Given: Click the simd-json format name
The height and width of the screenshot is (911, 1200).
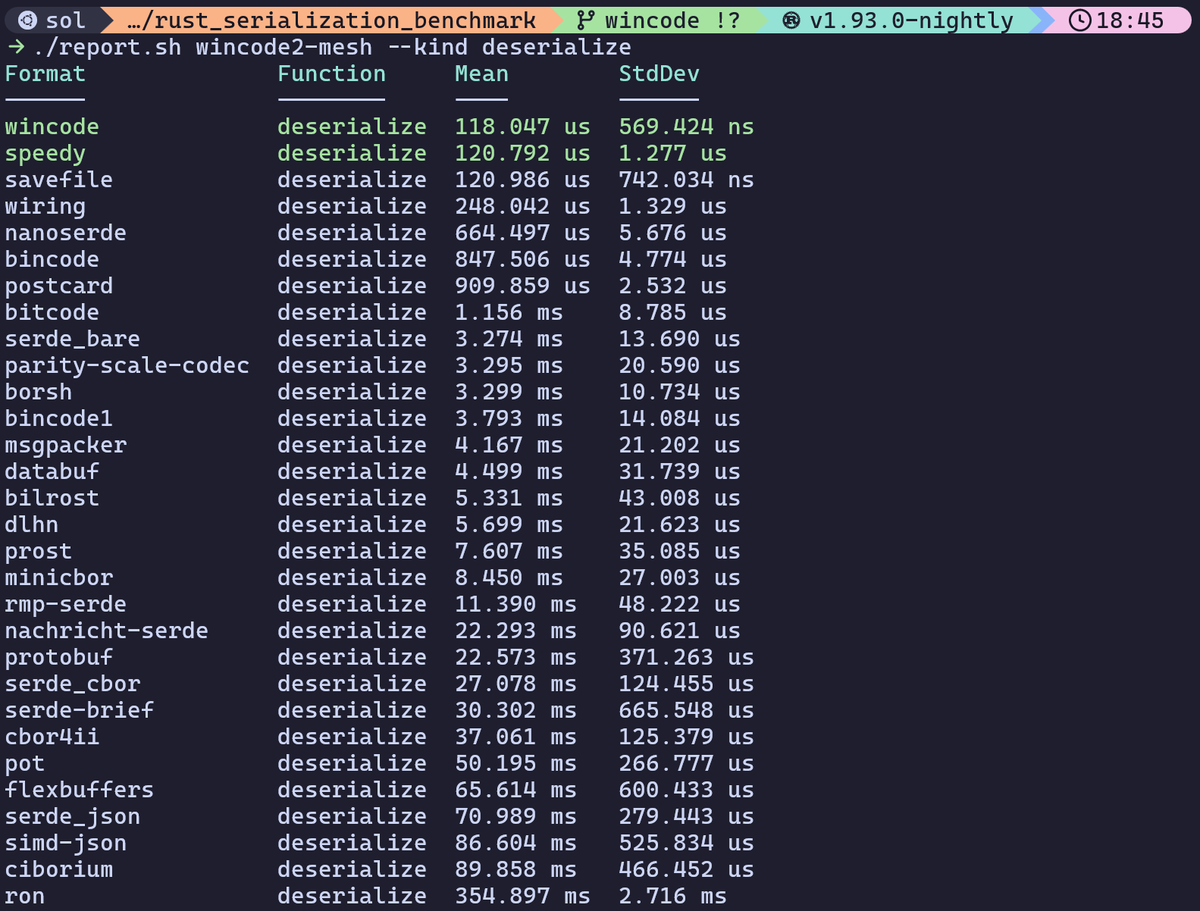Looking at the screenshot, I should [66, 842].
